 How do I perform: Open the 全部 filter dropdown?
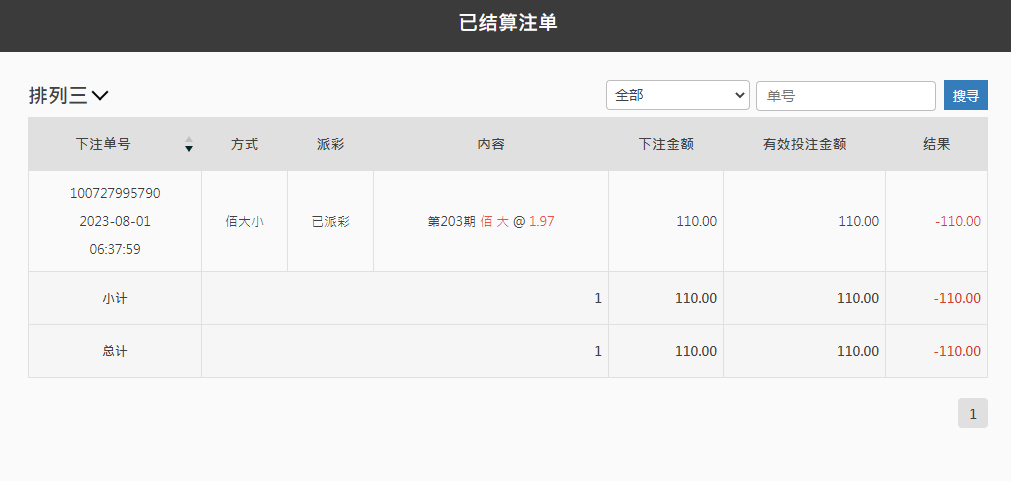678,95
